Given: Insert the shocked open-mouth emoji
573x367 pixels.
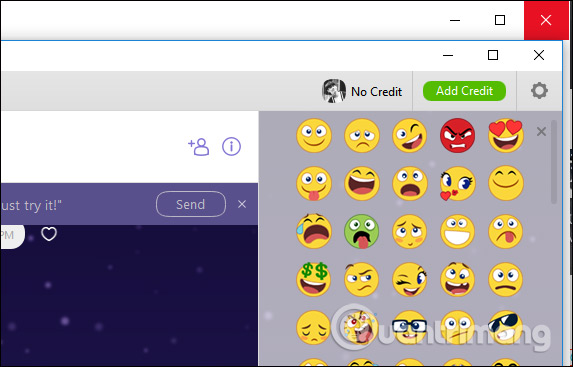Looking at the screenshot, I should click(x=410, y=184).
